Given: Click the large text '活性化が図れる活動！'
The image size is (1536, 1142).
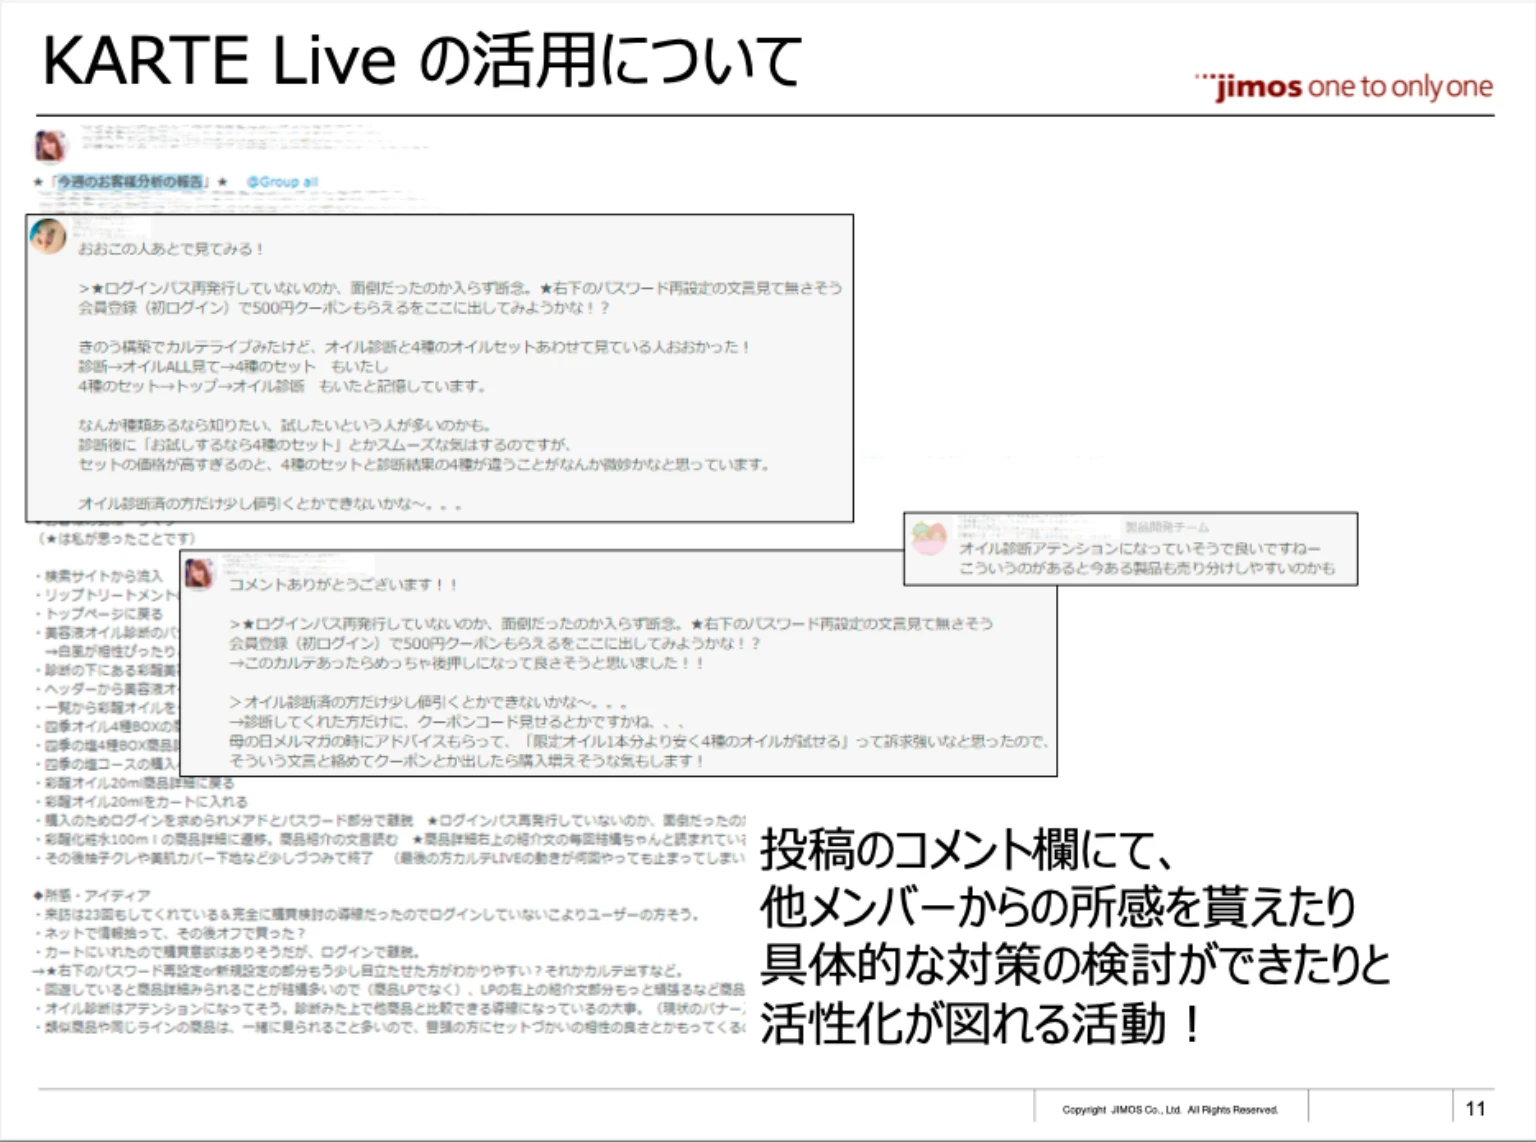Looking at the screenshot, I should pos(980,1023).
